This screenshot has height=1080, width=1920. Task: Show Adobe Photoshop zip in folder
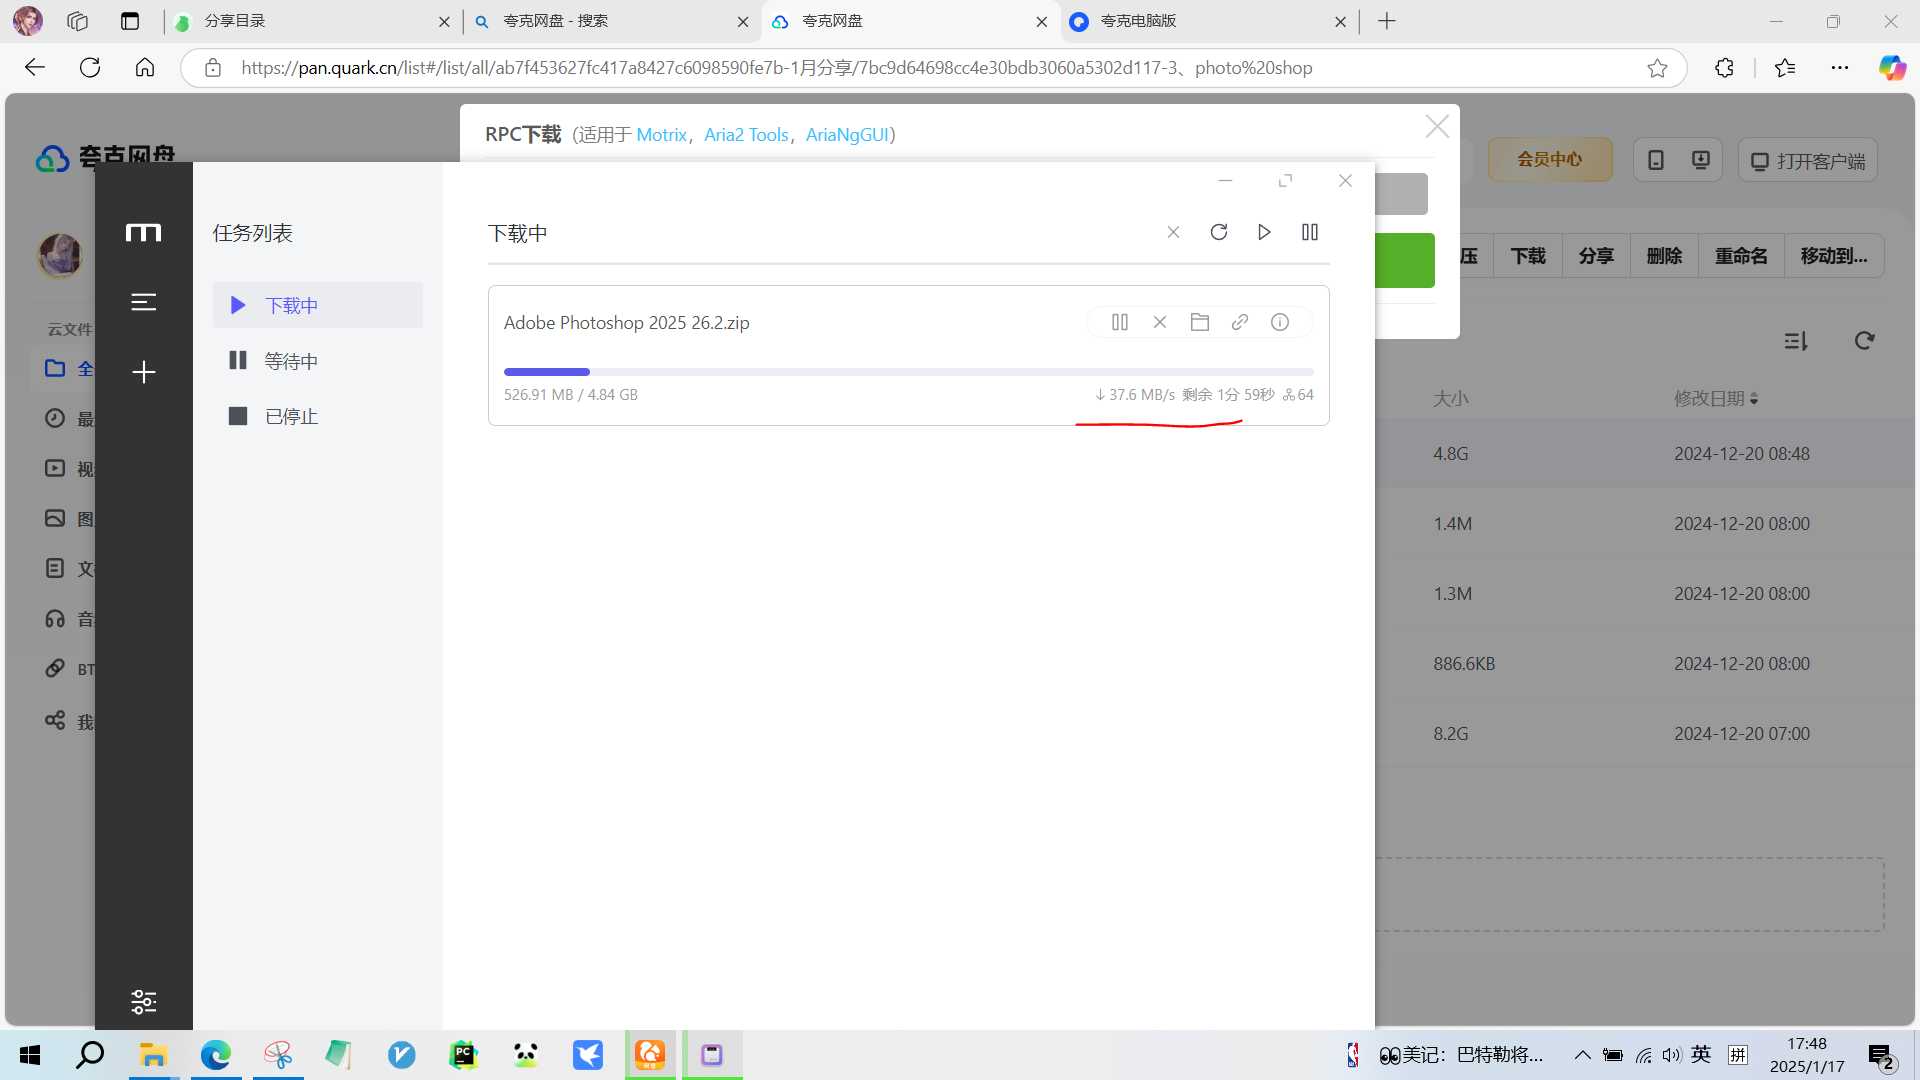[1200, 322]
